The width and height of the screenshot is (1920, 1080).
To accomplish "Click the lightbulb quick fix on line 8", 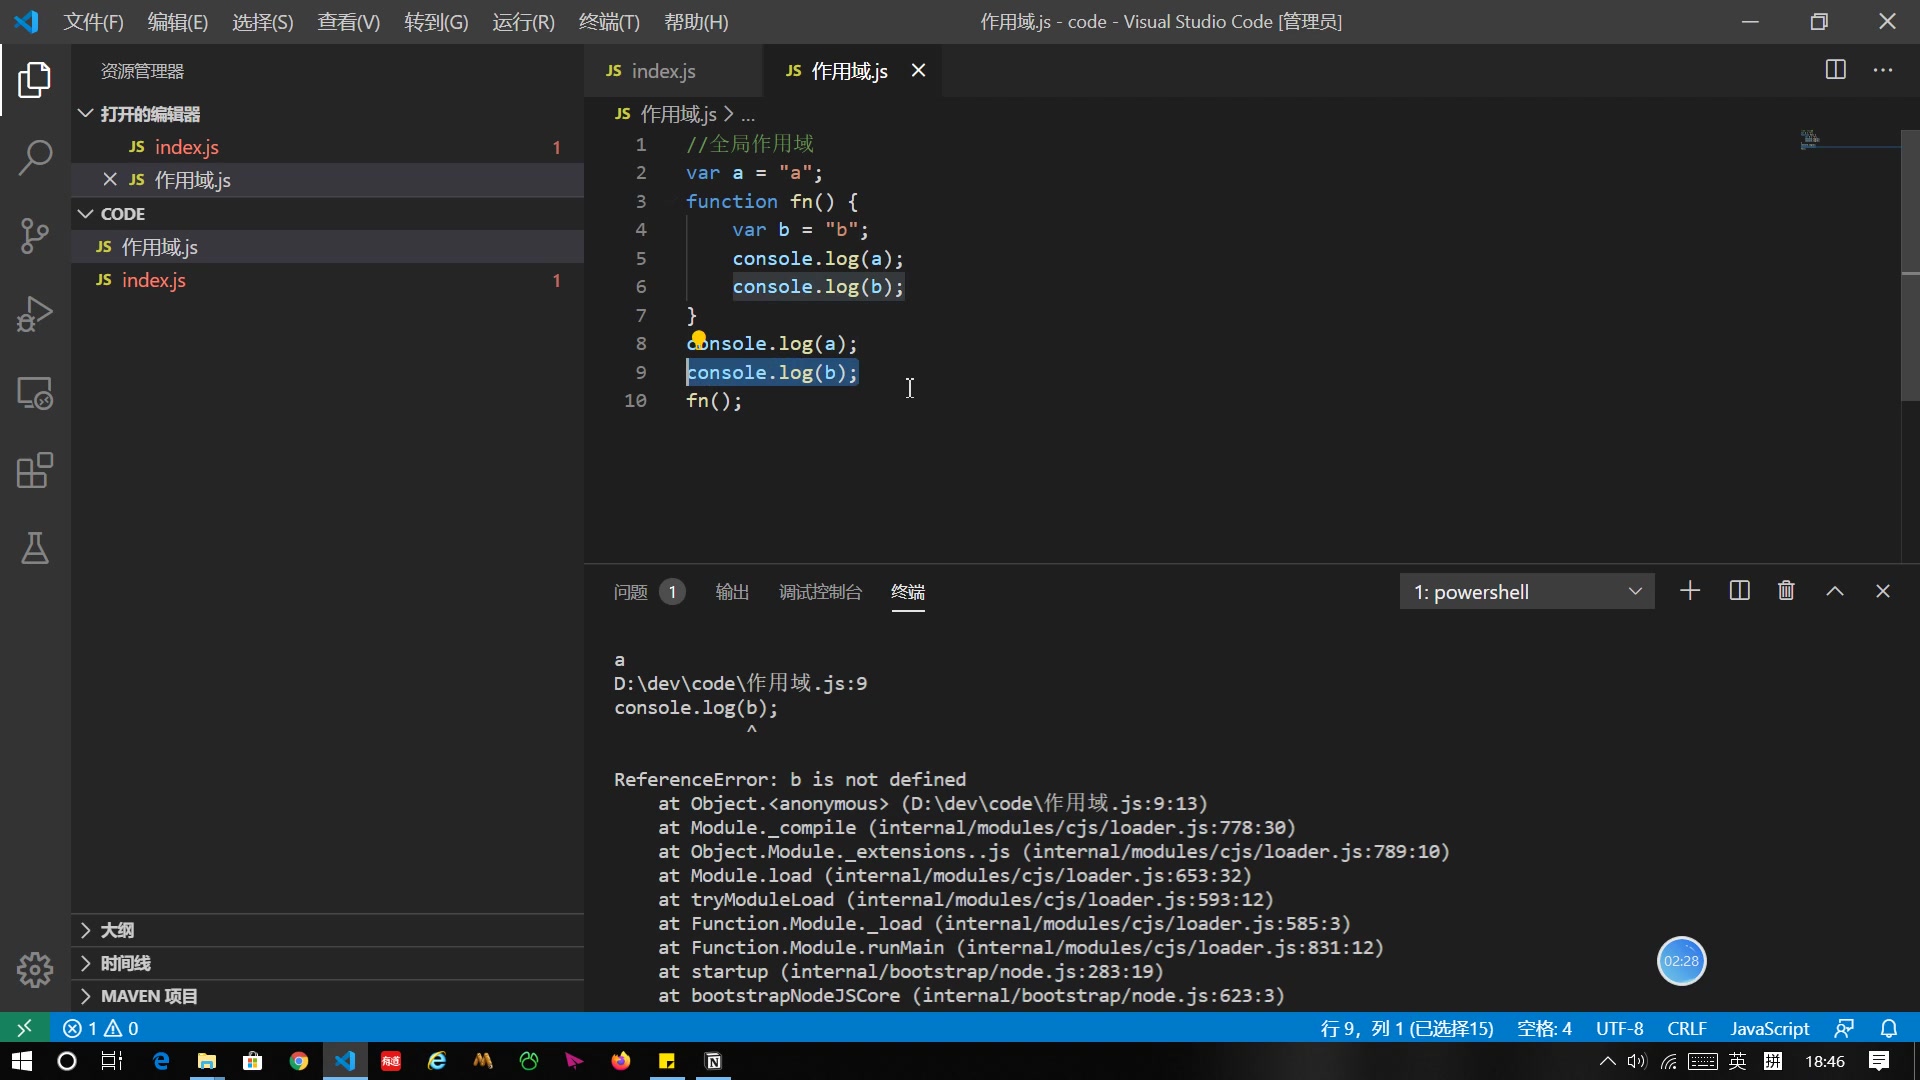I will pos(698,338).
